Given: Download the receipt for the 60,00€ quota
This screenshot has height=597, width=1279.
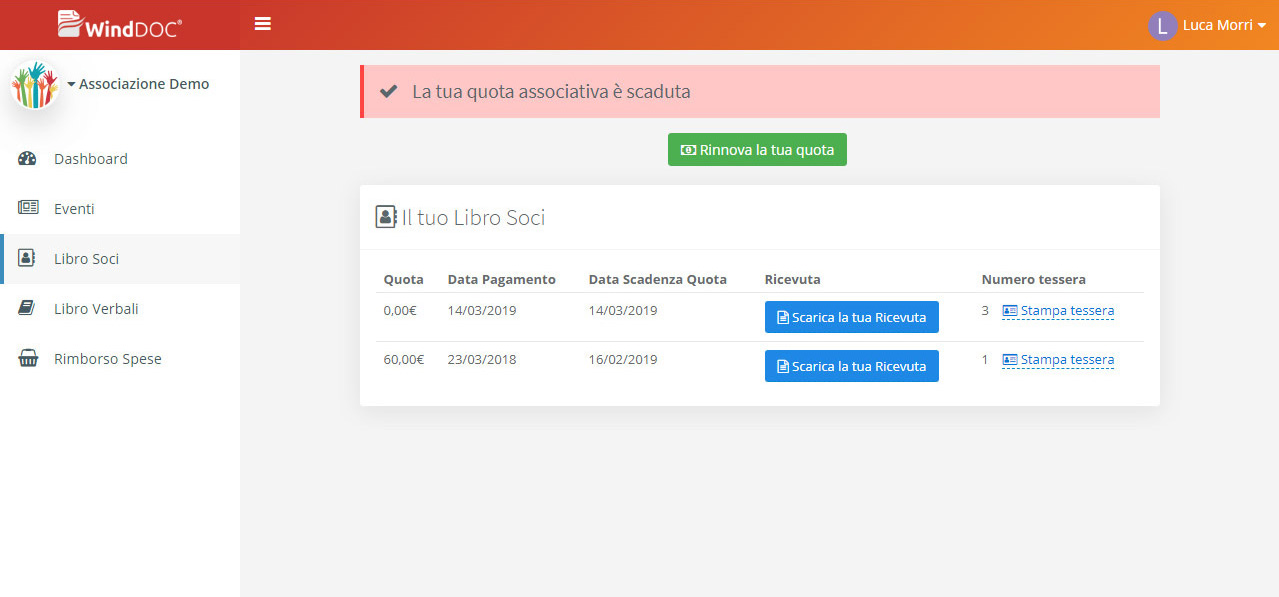Looking at the screenshot, I should [851, 366].
